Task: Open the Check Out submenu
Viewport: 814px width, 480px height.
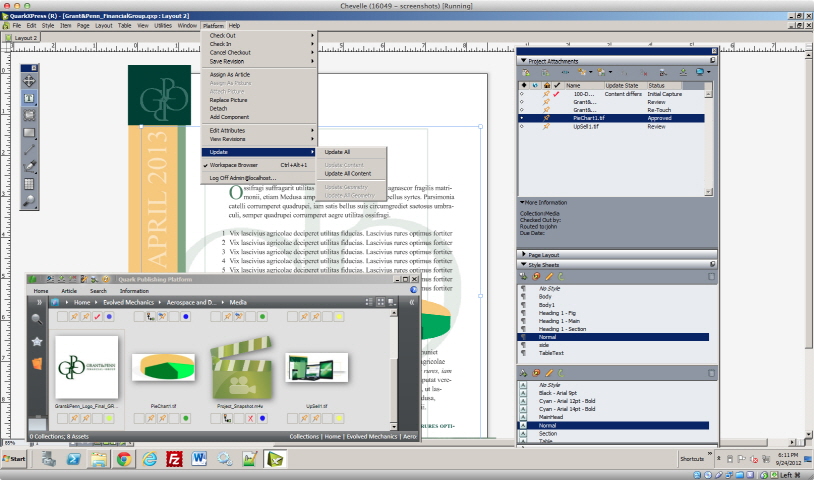Action: (x=259, y=36)
